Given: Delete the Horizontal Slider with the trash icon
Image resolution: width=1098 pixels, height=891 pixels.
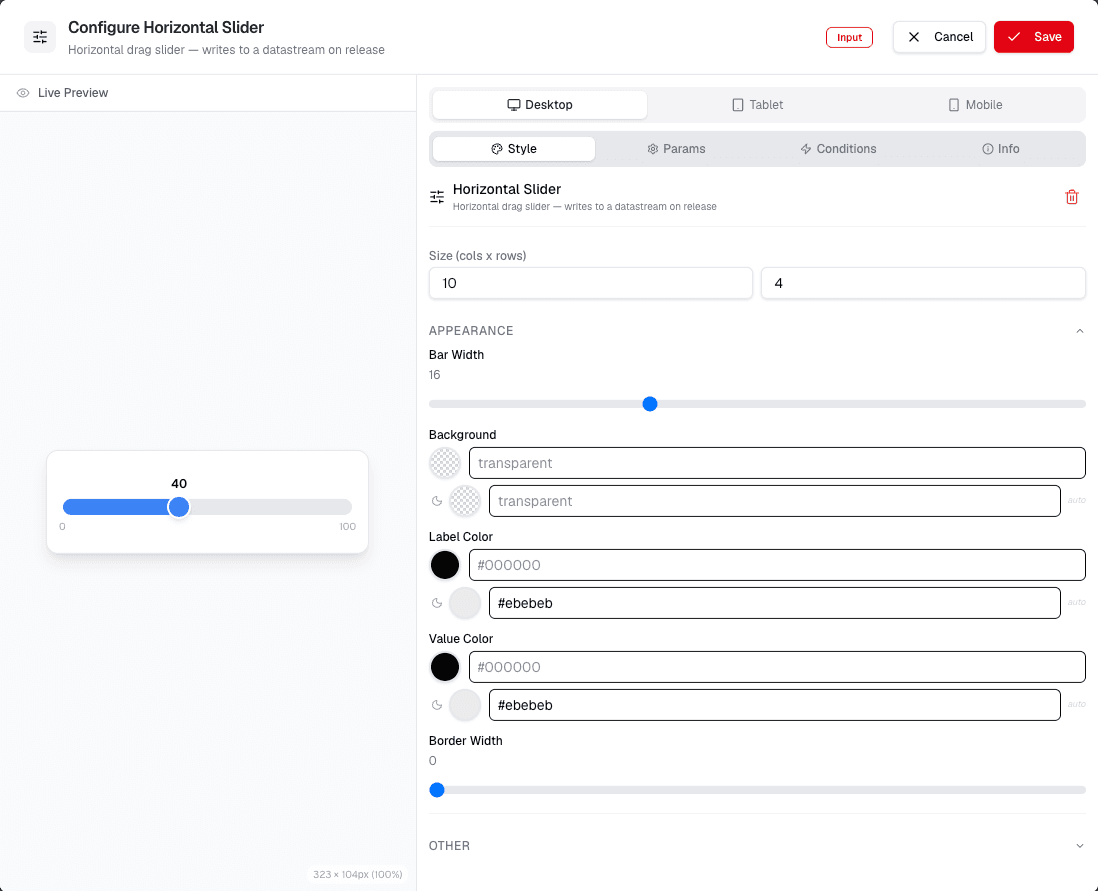Looking at the screenshot, I should pyautogui.click(x=1071, y=197).
